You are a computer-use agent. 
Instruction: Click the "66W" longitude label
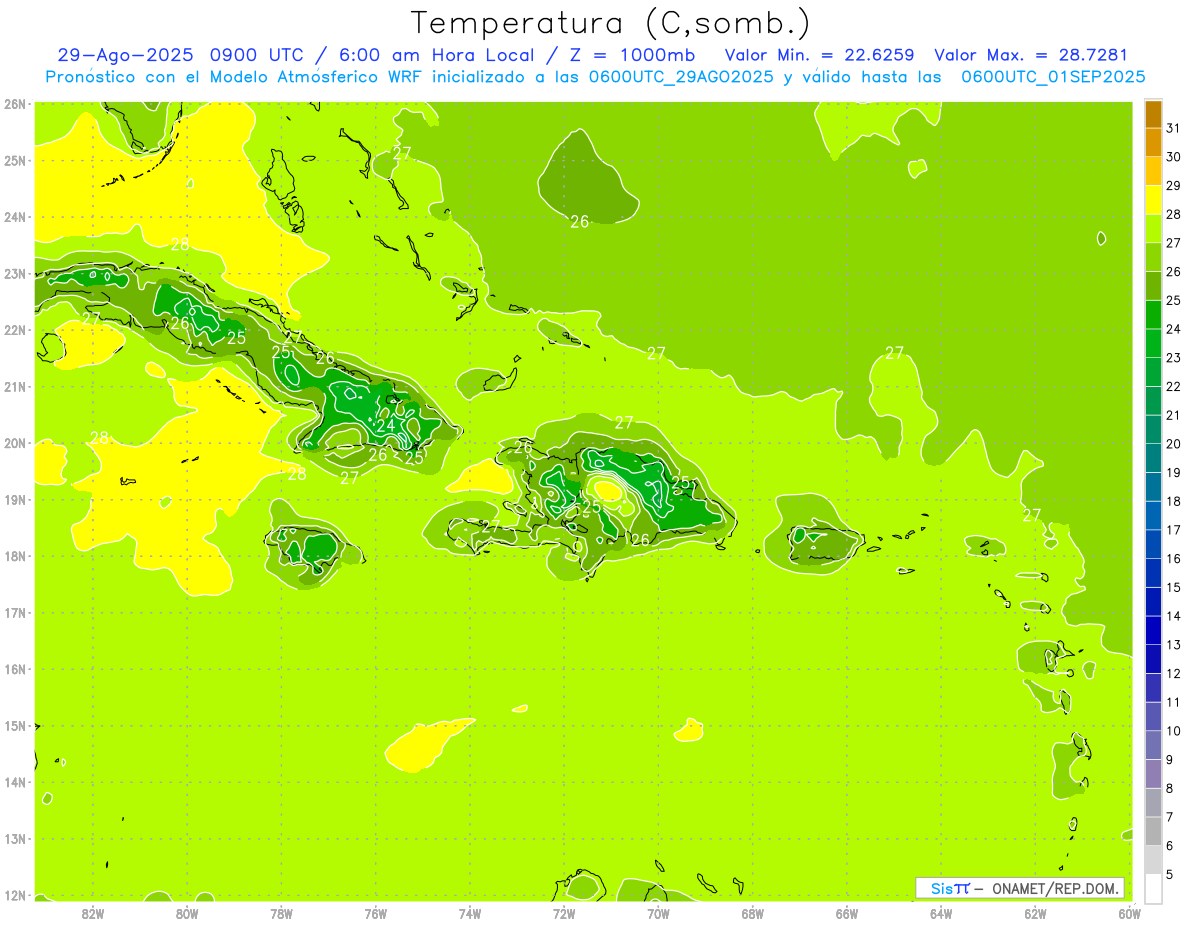[847, 913]
